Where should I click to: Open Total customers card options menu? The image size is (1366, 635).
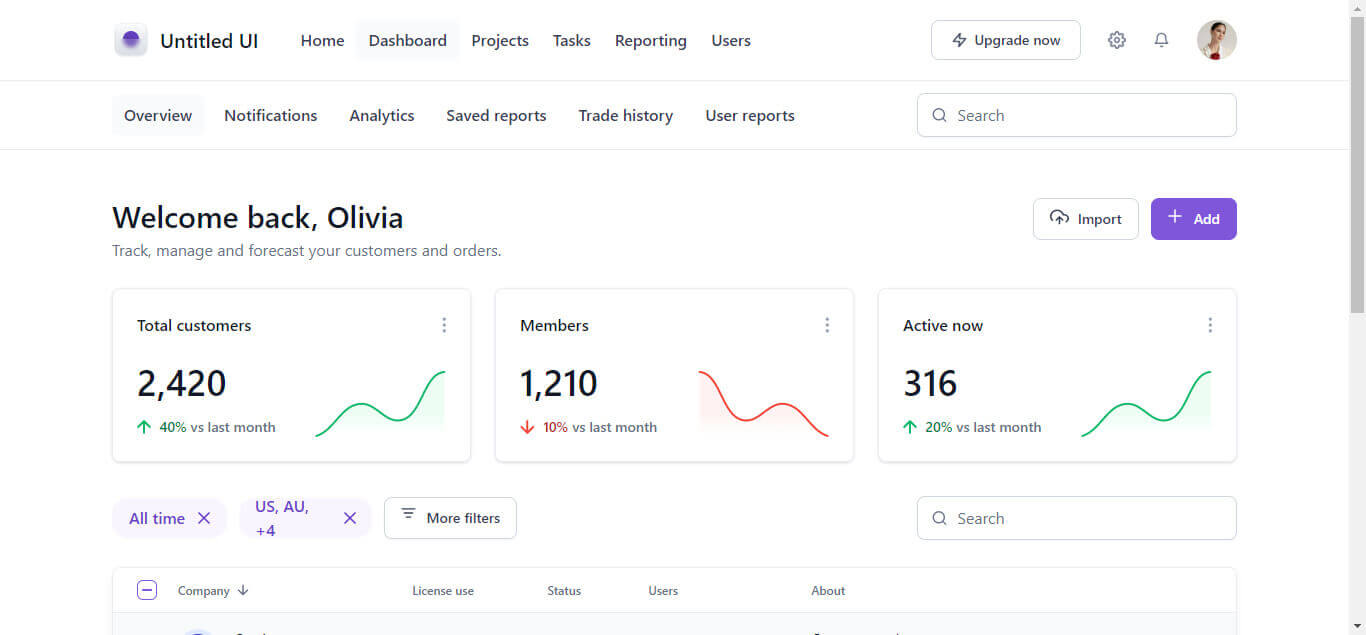point(444,325)
